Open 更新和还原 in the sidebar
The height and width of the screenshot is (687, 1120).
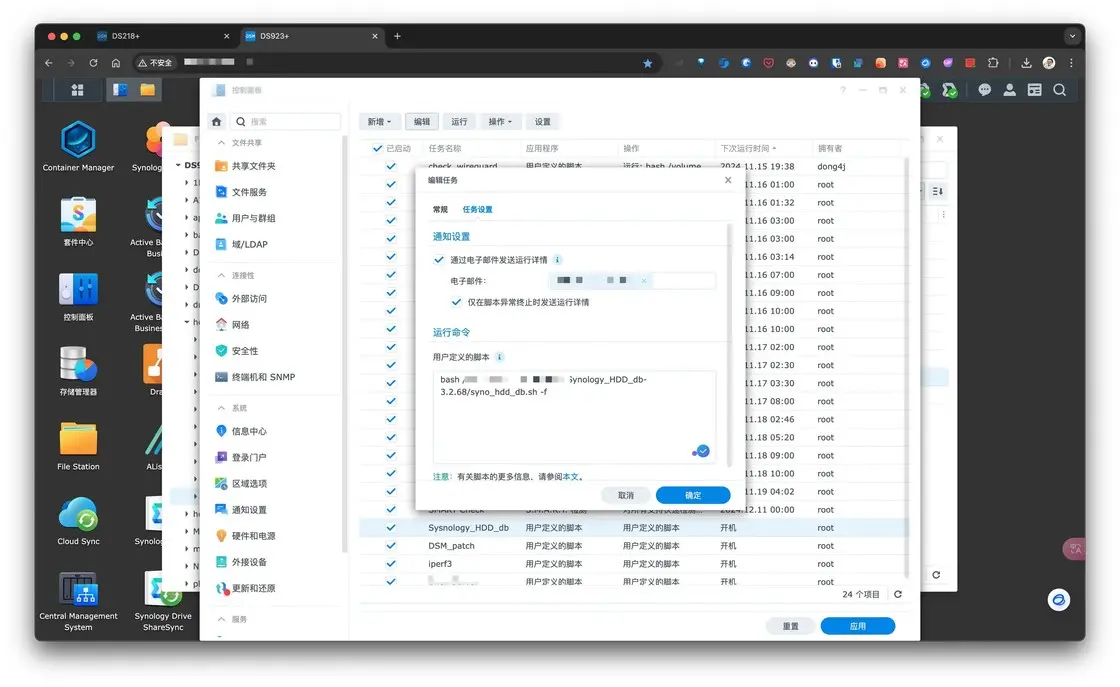click(245, 588)
